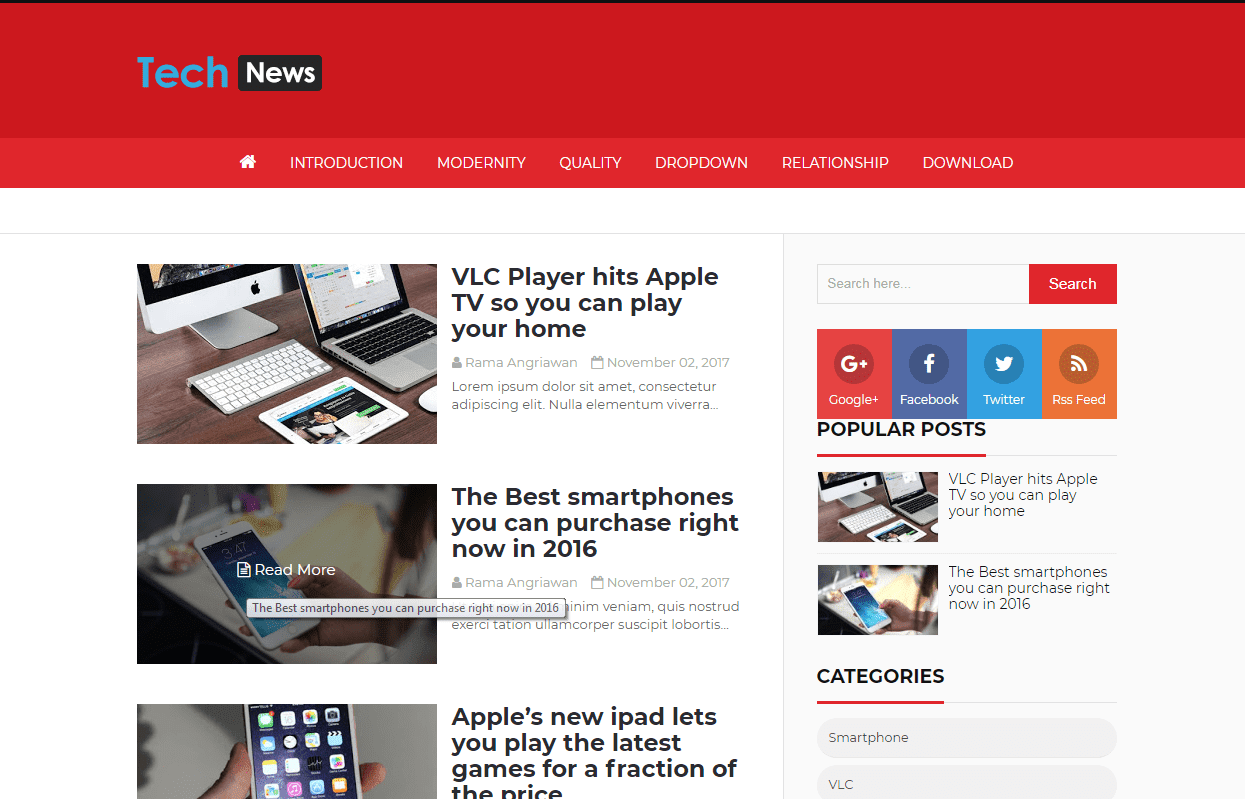The width and height of the screenshot is (1245, 799).
Task: Open Twitter social icon
Action: point(1004,374)
